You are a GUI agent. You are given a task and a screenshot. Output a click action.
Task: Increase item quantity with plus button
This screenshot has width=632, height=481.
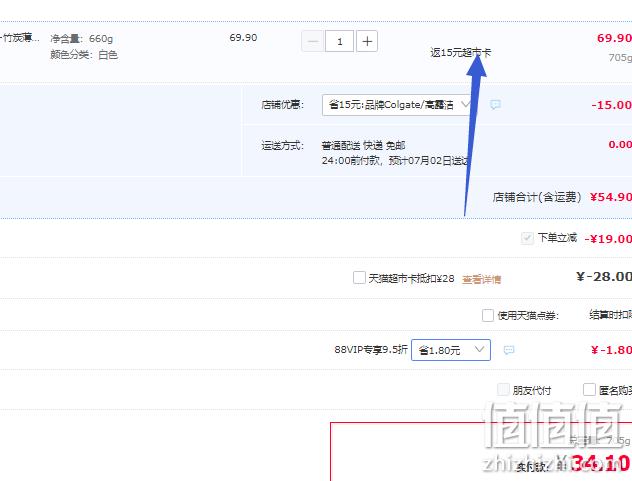click(367, 41)
